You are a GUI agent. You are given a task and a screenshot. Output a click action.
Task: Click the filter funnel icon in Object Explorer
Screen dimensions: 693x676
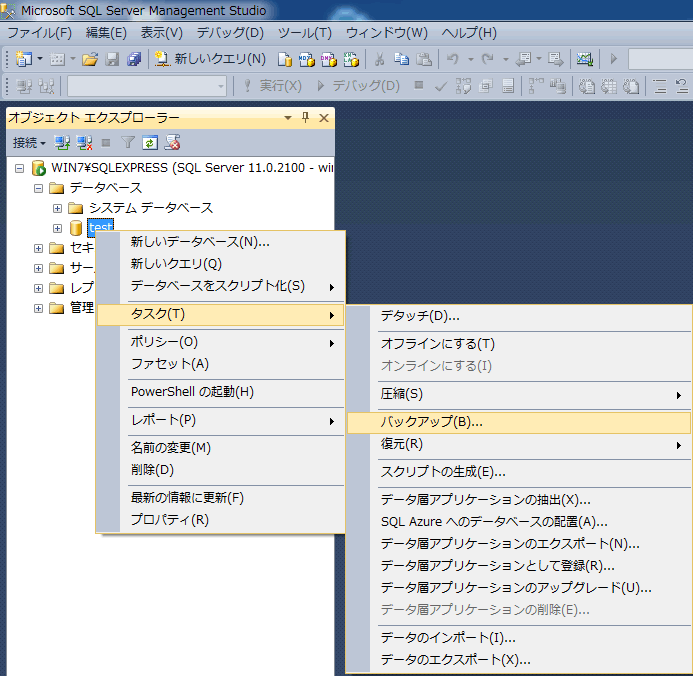tap(128, 143)
